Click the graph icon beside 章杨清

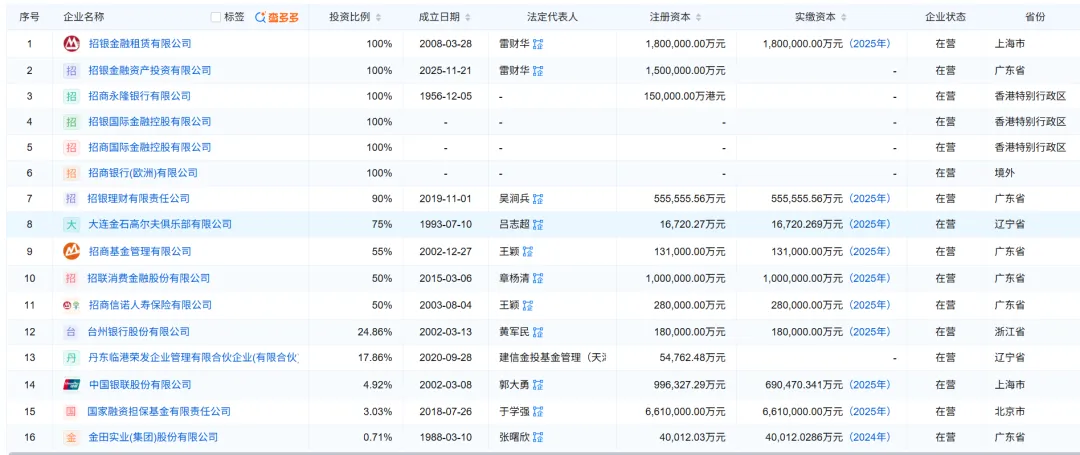[538, 278]
